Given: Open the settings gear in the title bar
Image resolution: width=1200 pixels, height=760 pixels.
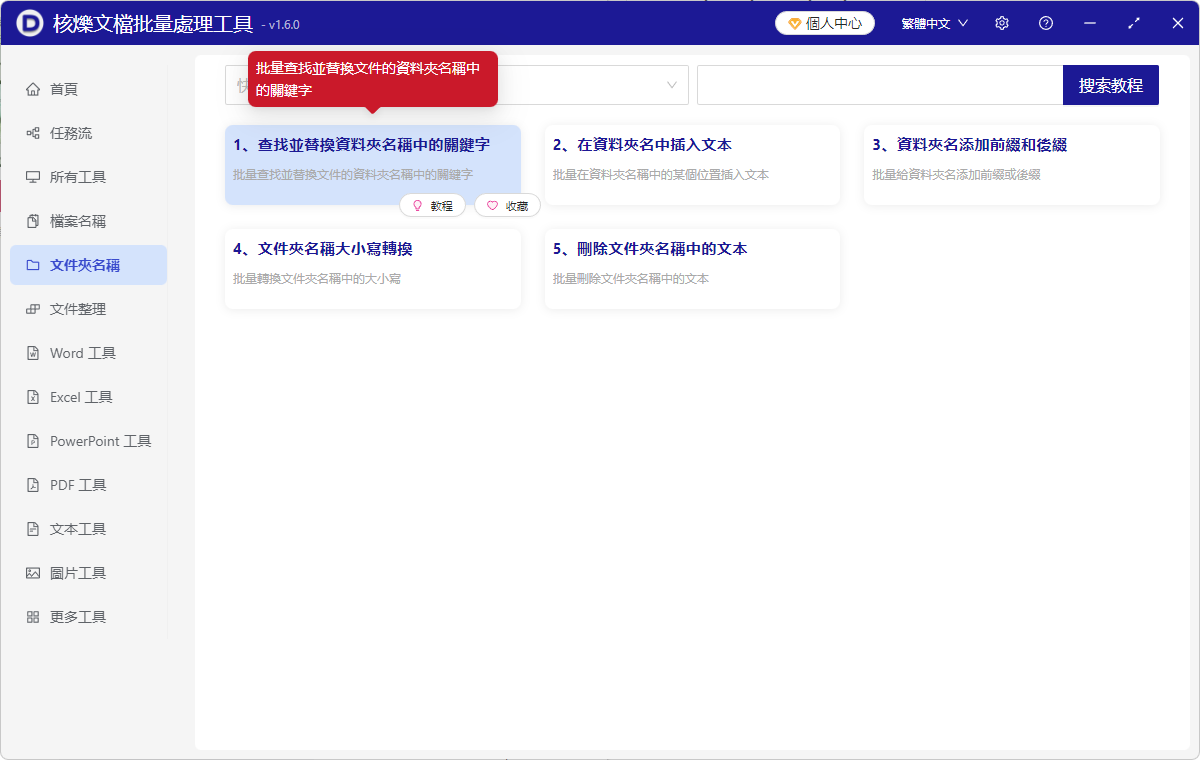Looking at the screenshot, I should tap(1001, 22).
